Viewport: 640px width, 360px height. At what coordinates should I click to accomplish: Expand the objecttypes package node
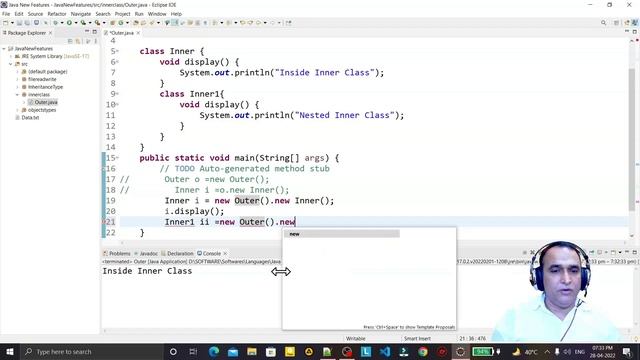(18, 110)
